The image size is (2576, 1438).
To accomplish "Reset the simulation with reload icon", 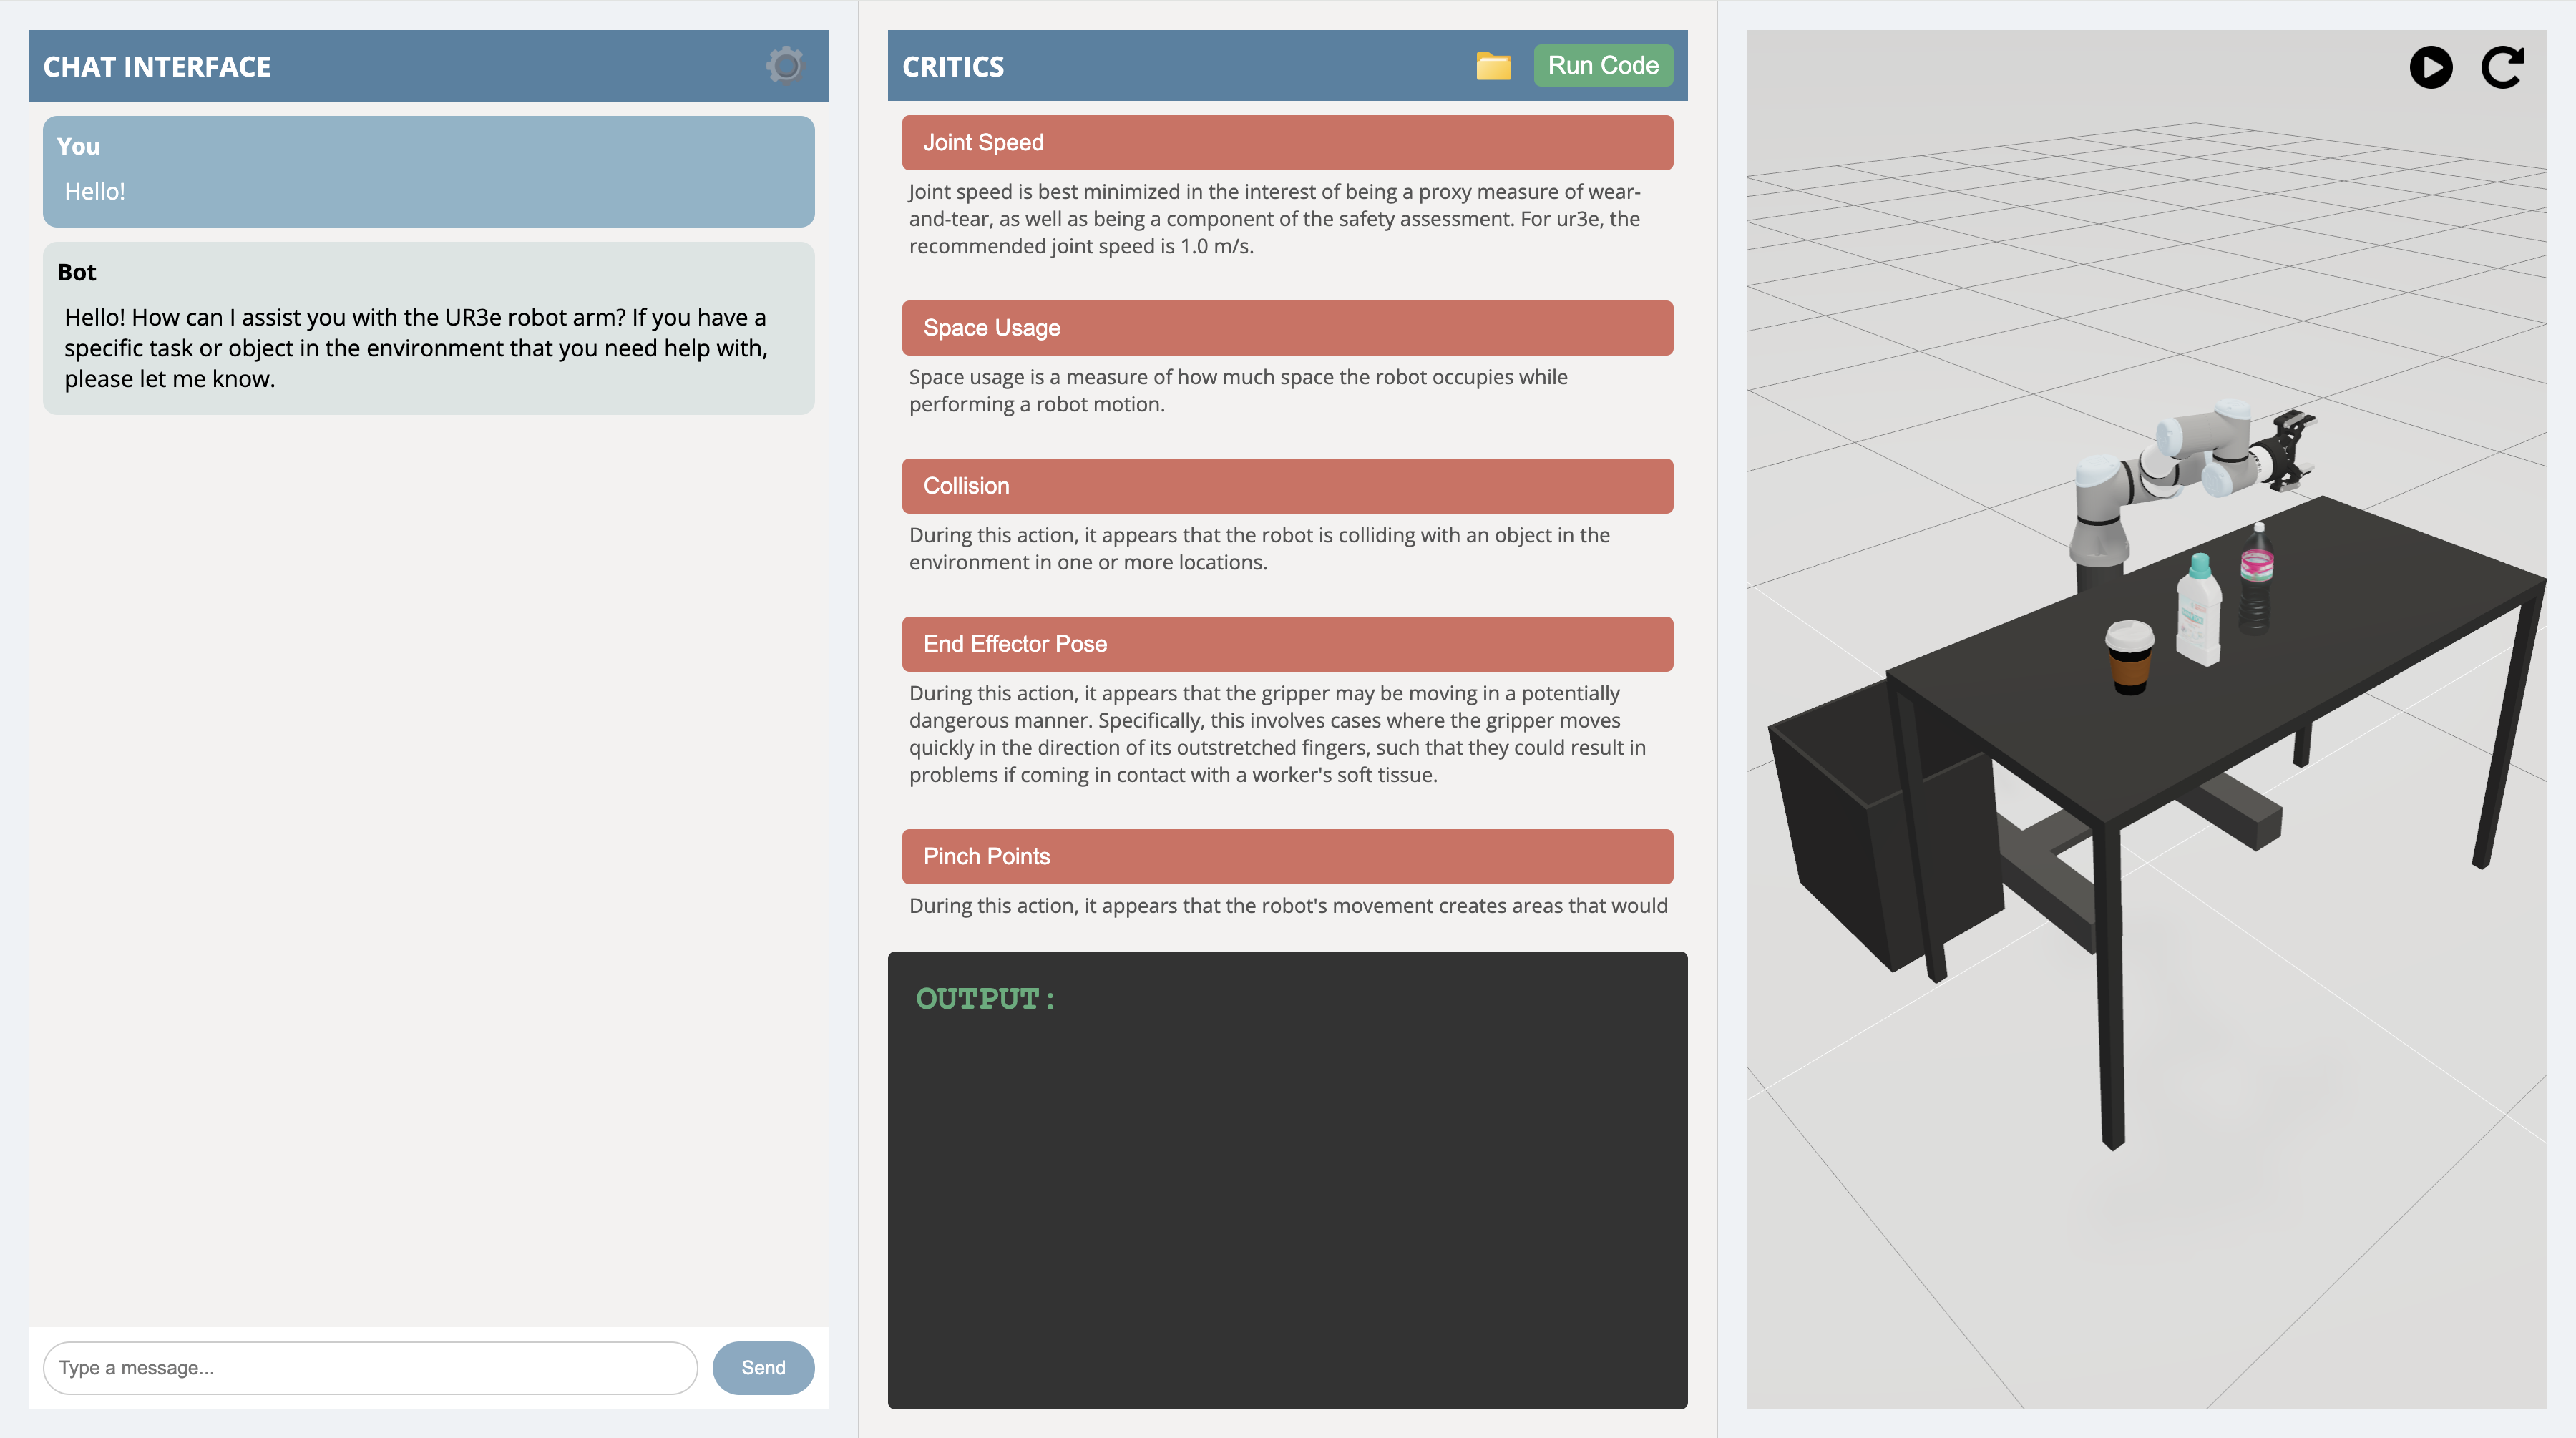I will 2502,67.
